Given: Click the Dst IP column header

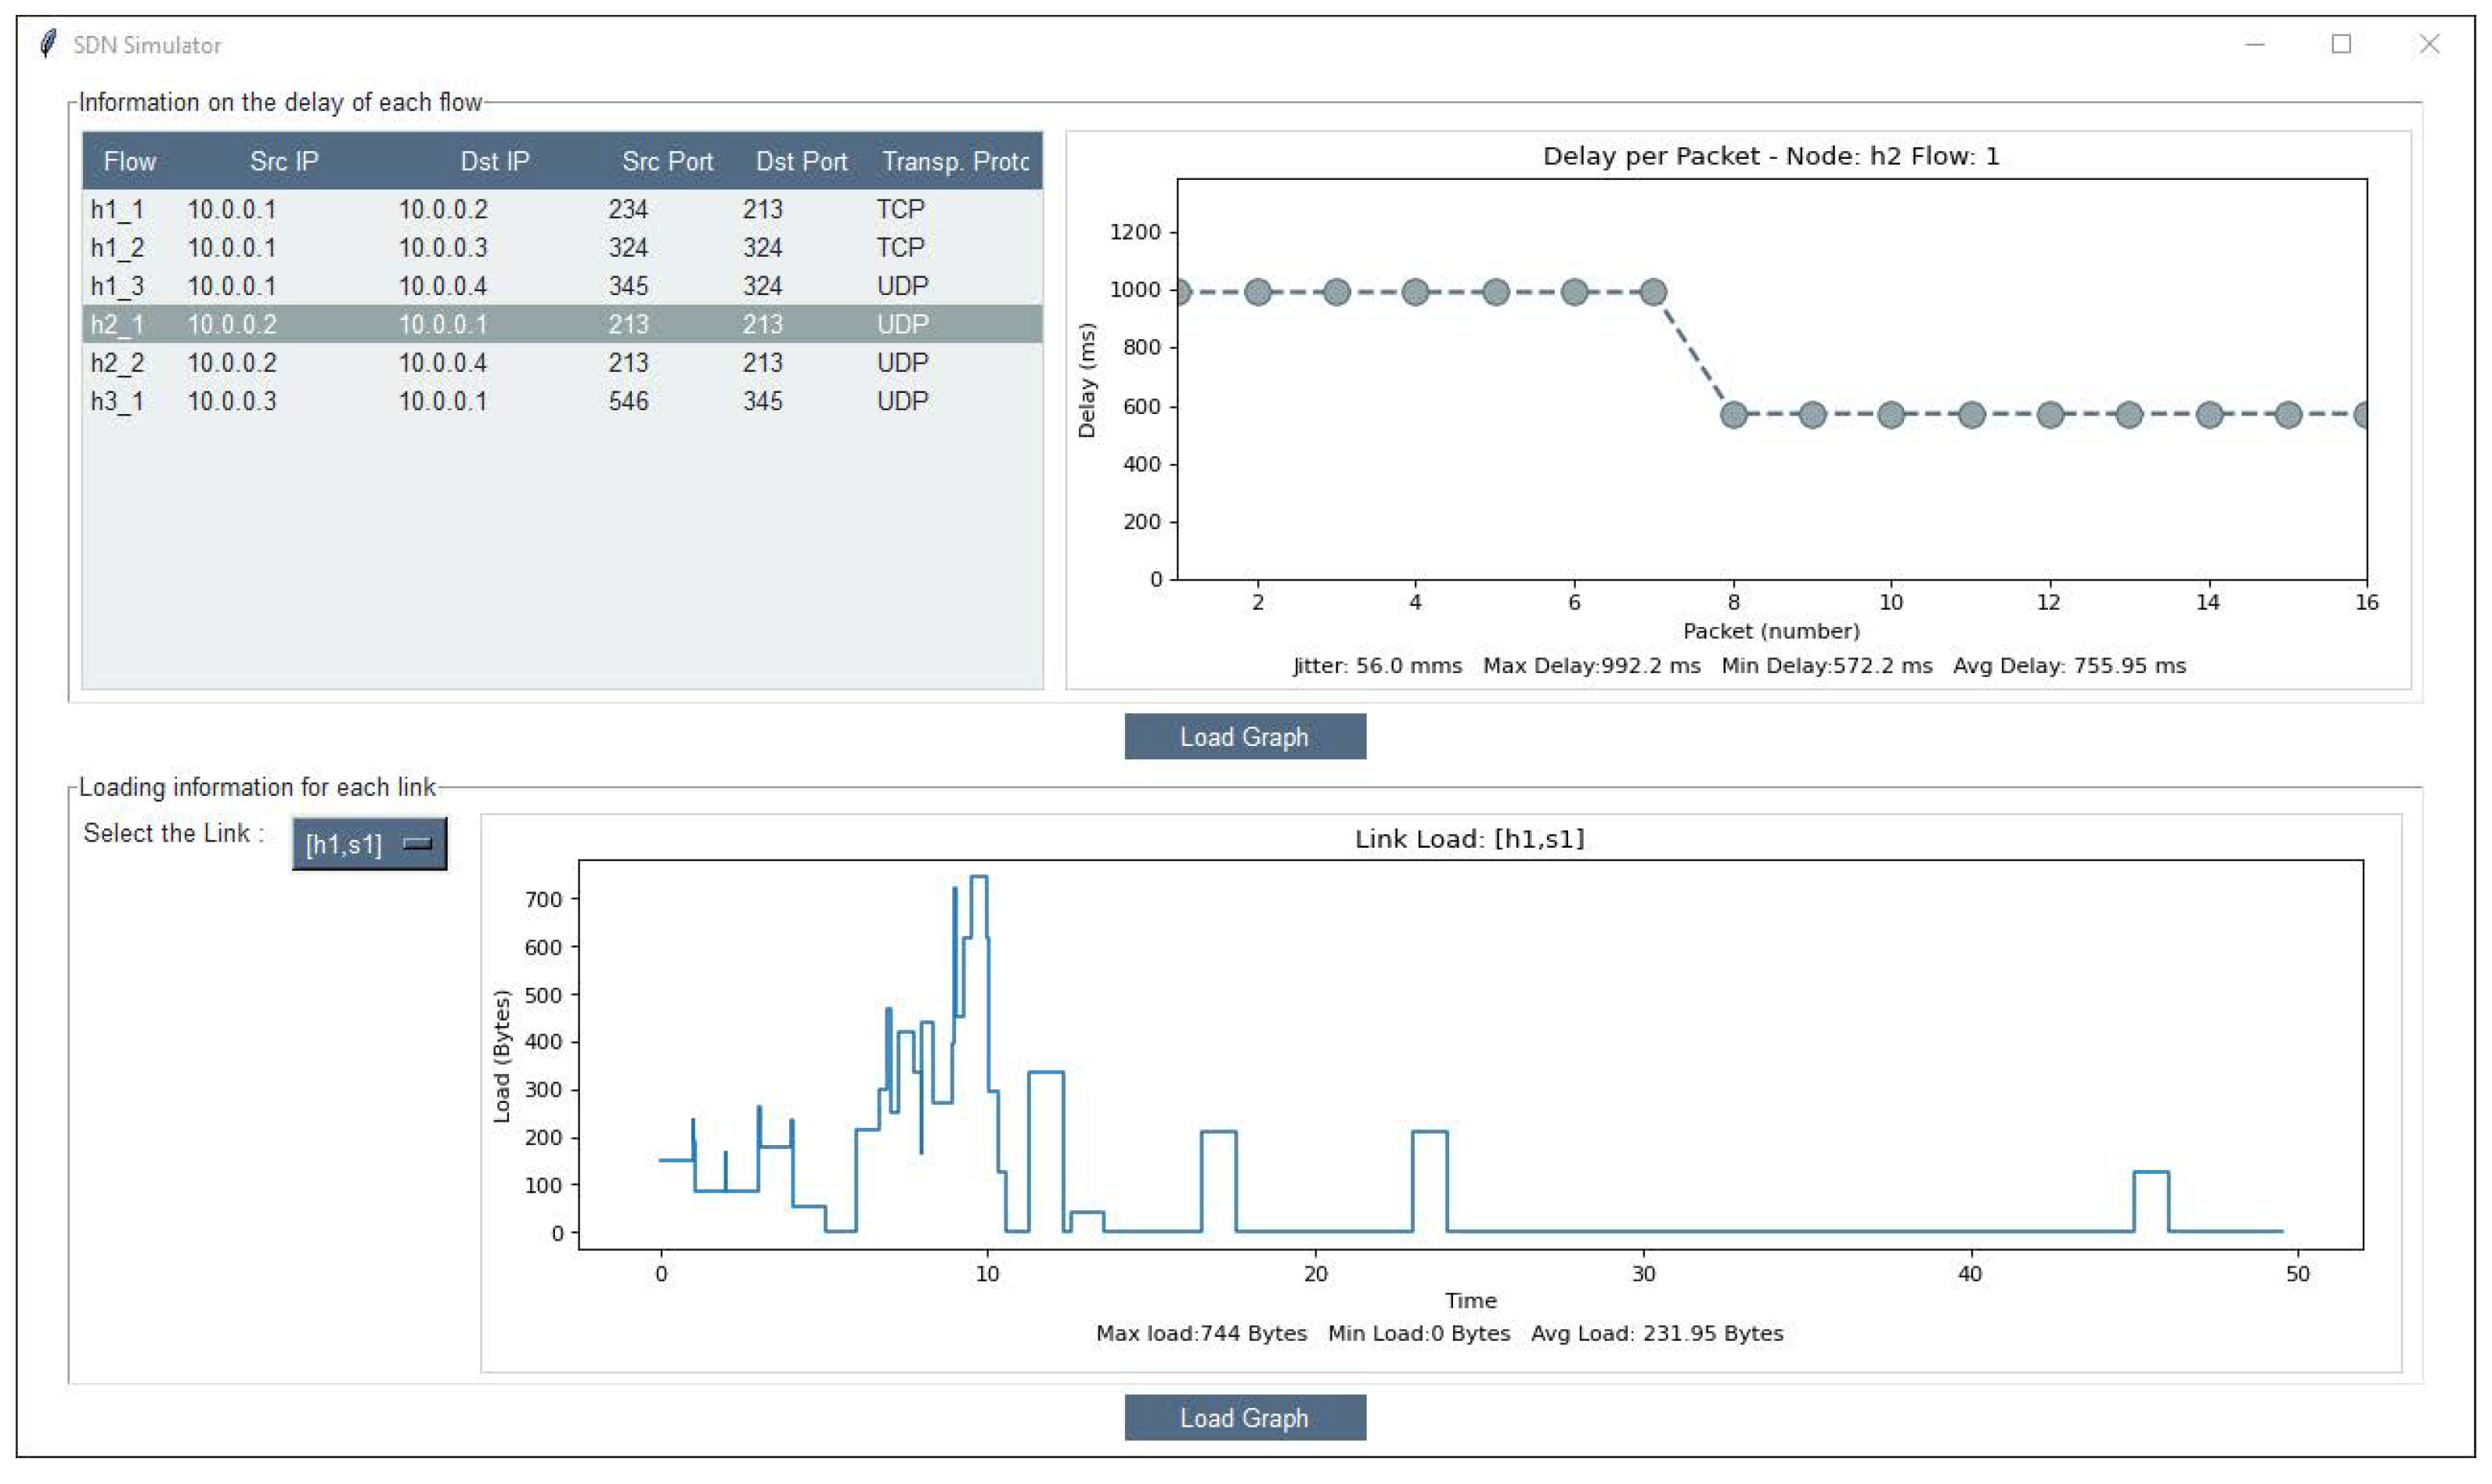Looking at the screenshot, I should 494,161.
